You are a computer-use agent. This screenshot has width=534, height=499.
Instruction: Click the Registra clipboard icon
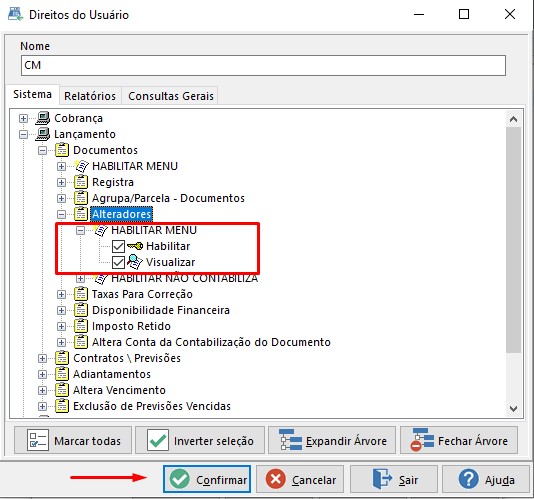[x=81, y=182]
